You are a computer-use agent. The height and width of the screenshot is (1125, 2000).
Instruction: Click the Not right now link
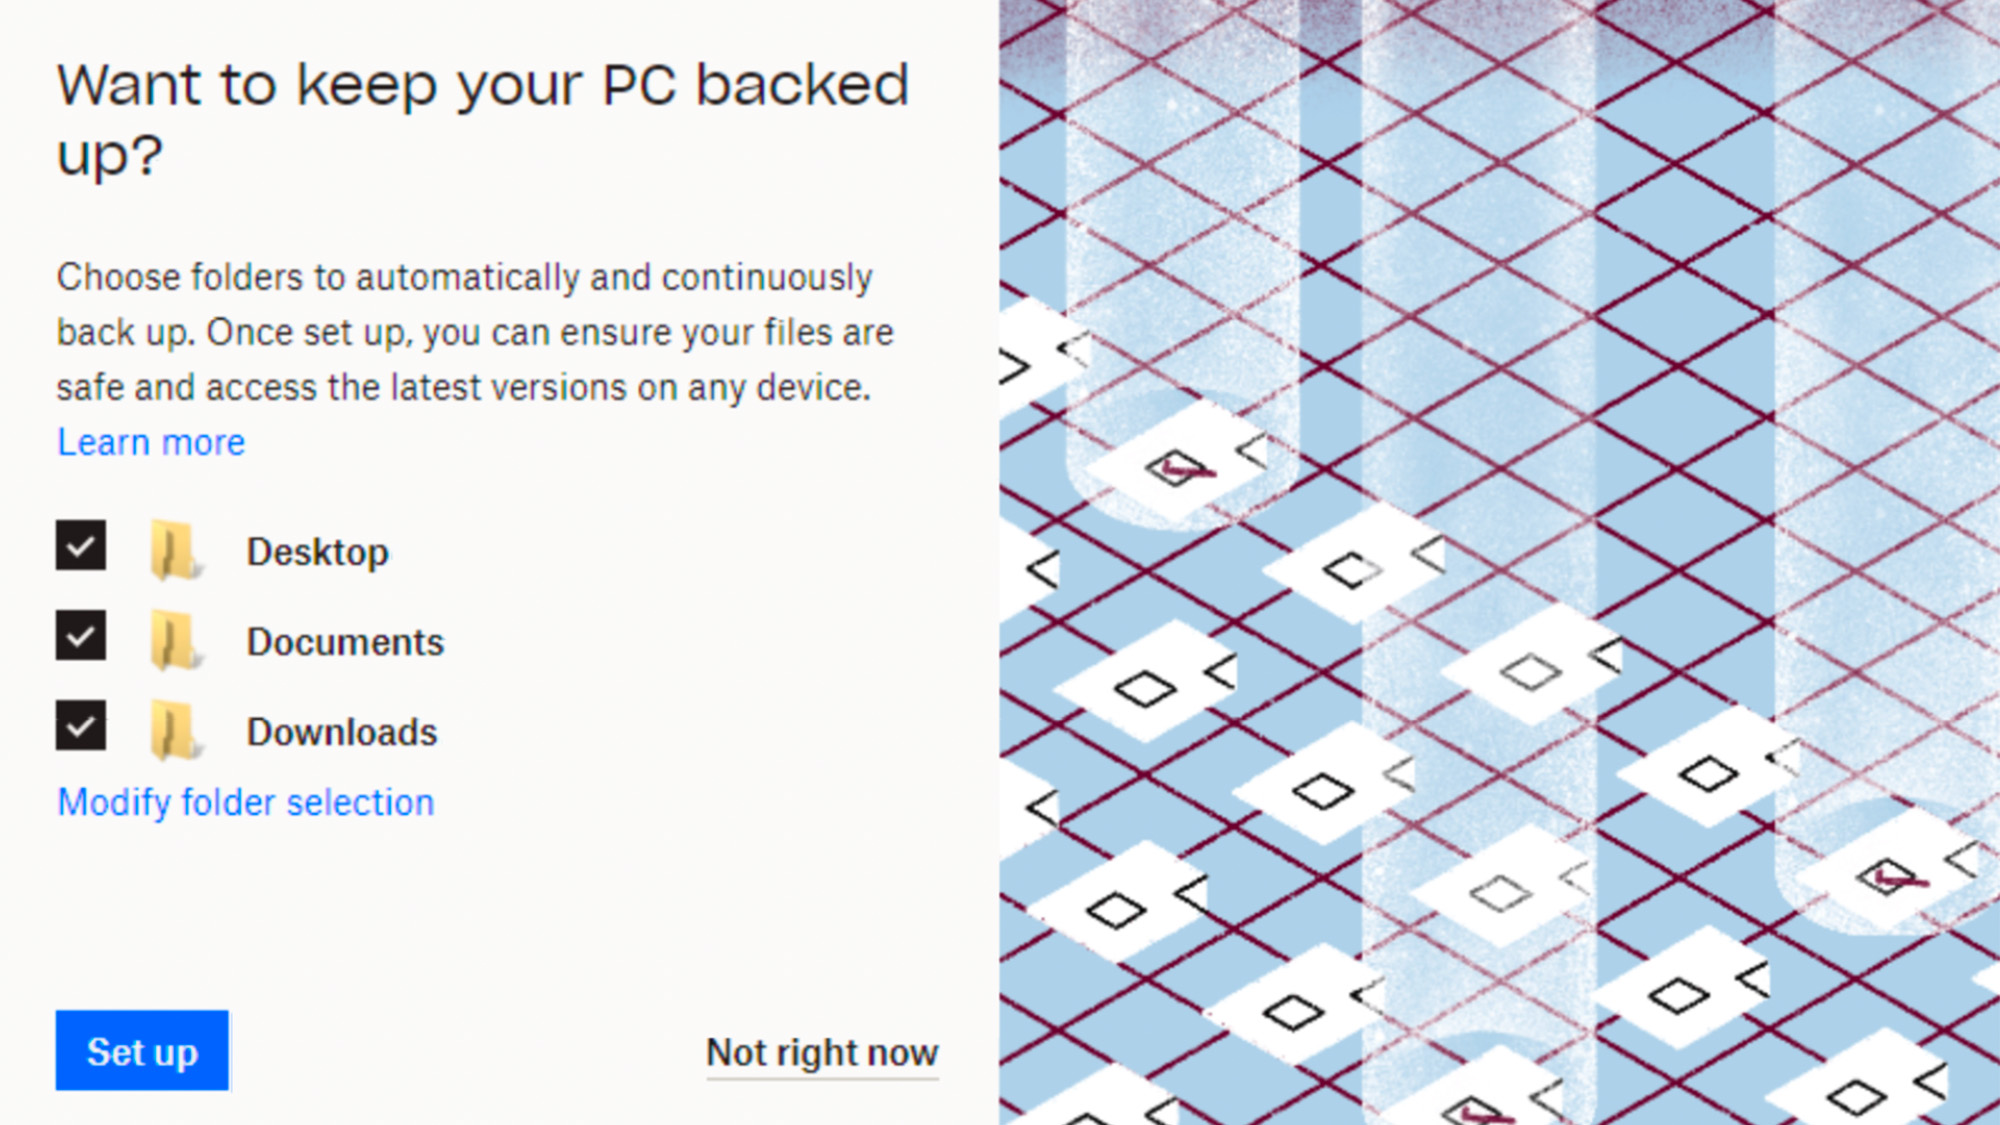[x=820, y=1051]
